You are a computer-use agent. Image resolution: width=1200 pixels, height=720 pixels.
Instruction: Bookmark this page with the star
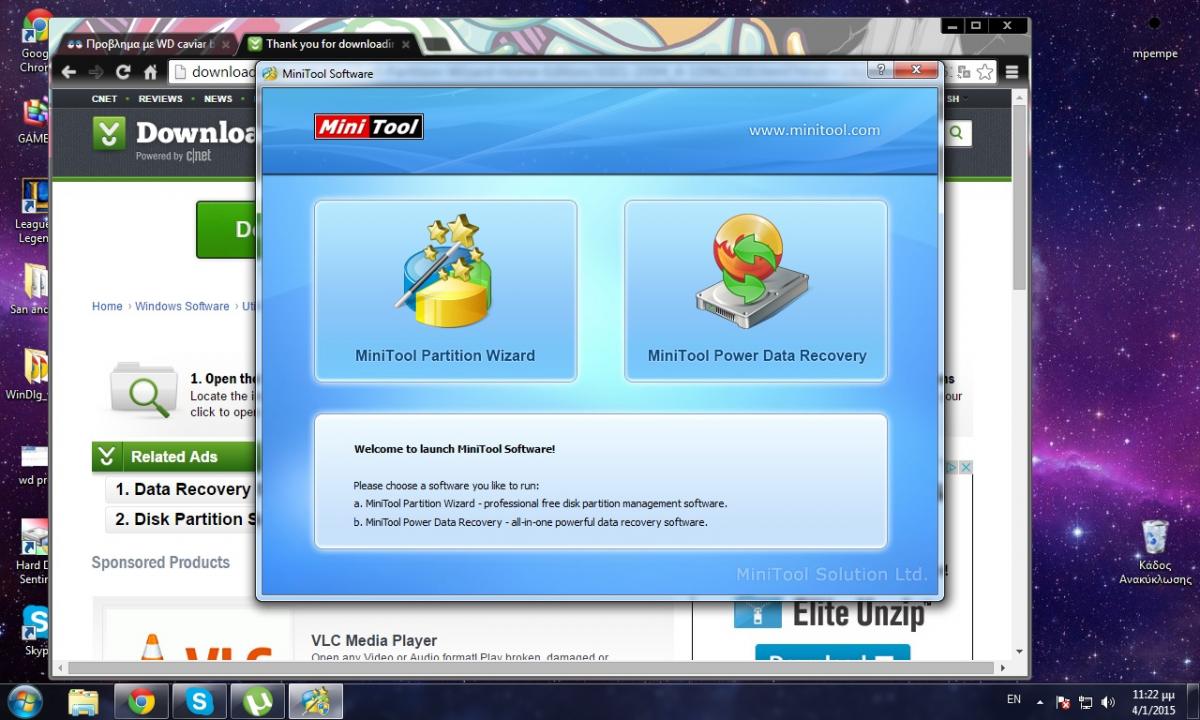[985, 72]
